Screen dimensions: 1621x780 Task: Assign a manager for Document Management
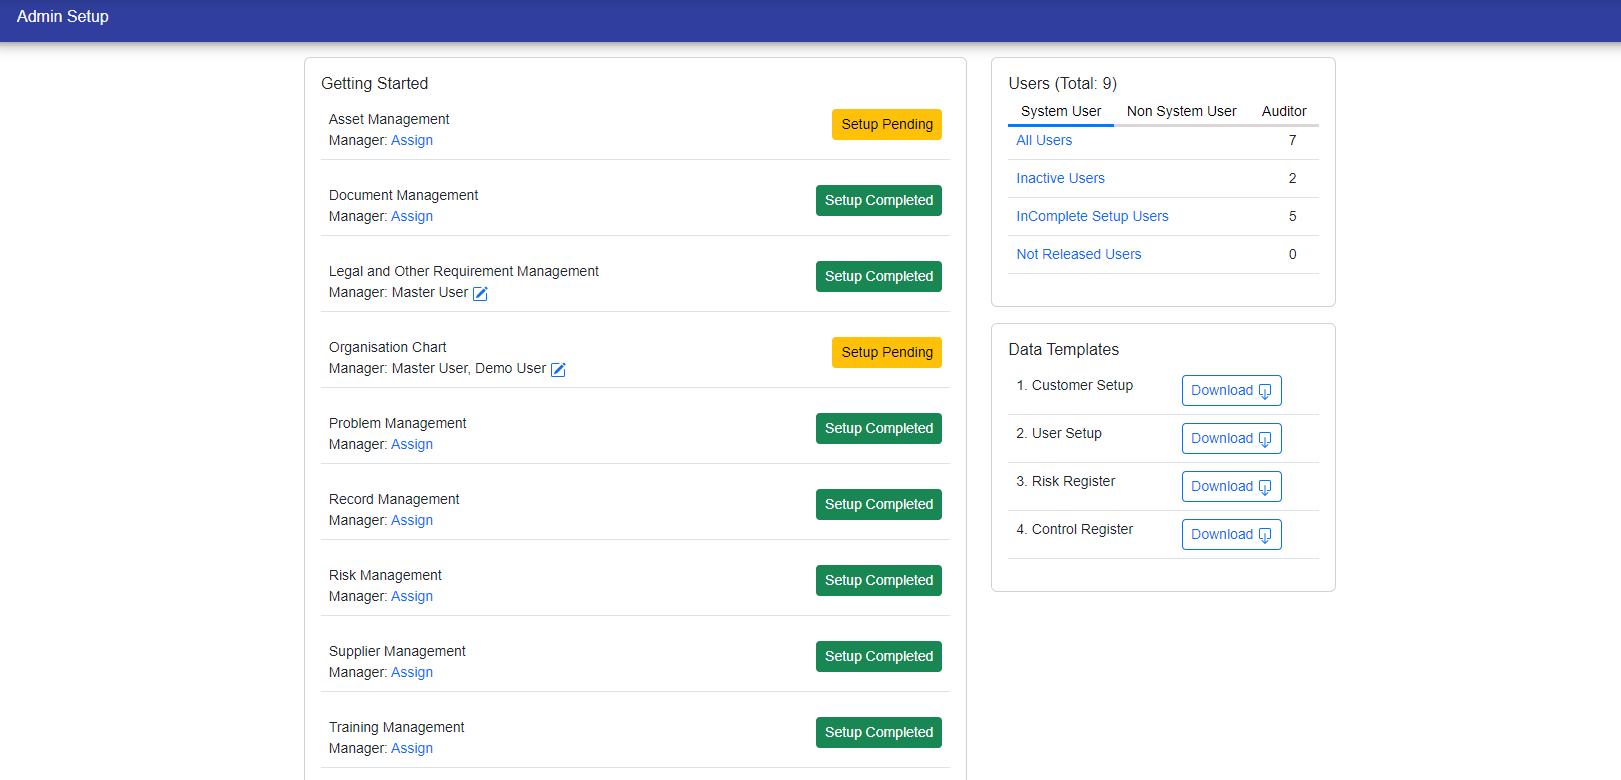[412, 216]
